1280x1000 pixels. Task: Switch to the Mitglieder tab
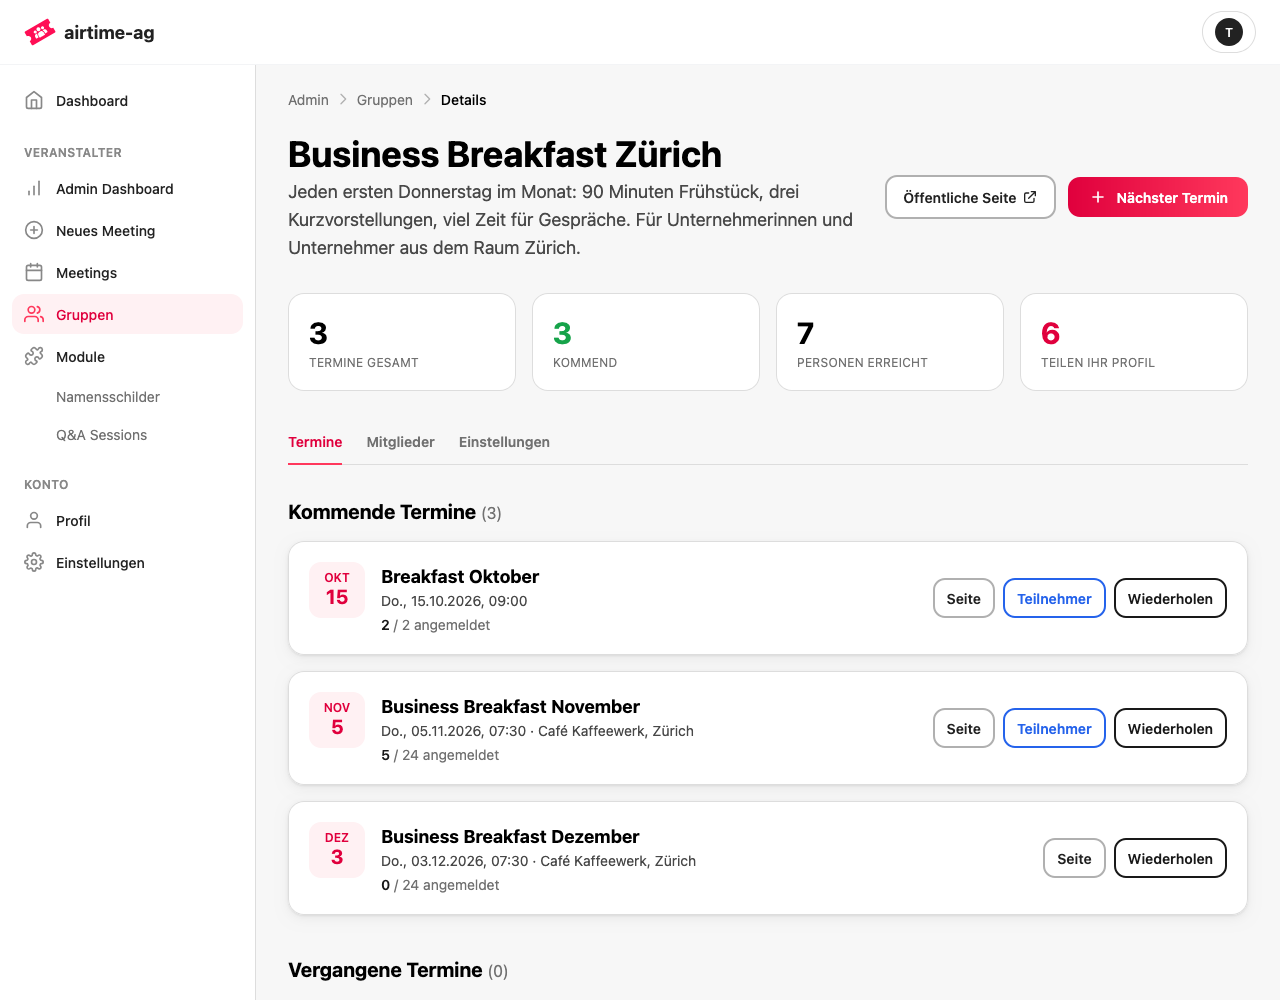pyautogui.click(x=400, y=442)
